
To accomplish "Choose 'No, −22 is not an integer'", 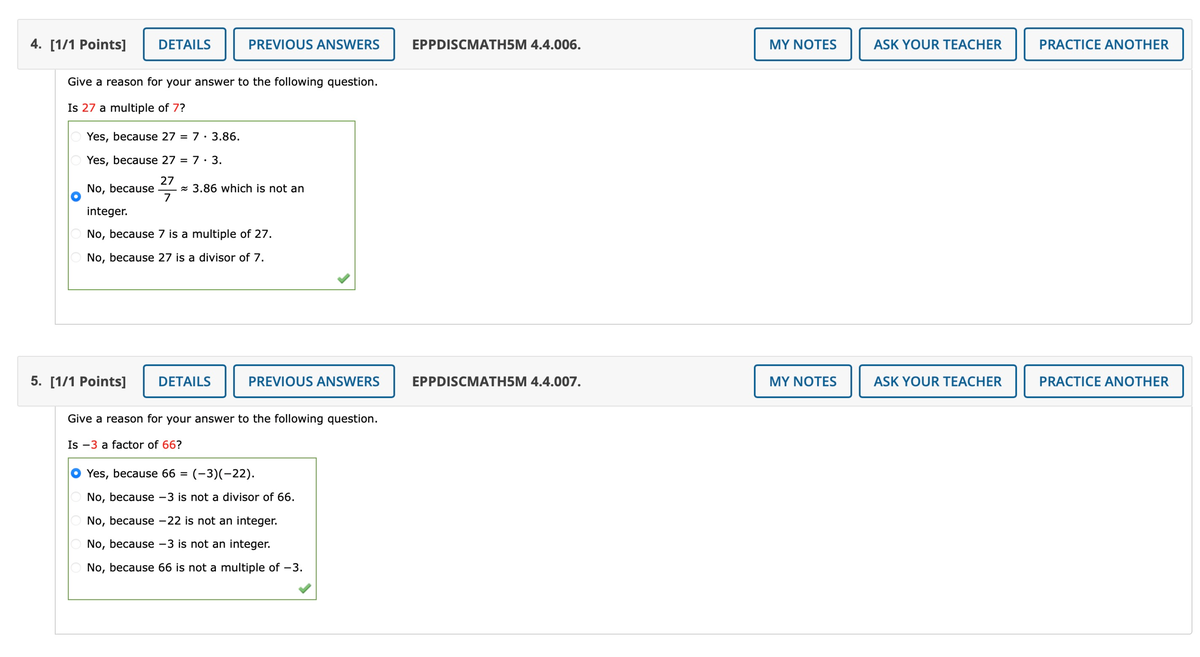I will click(76, 520).
